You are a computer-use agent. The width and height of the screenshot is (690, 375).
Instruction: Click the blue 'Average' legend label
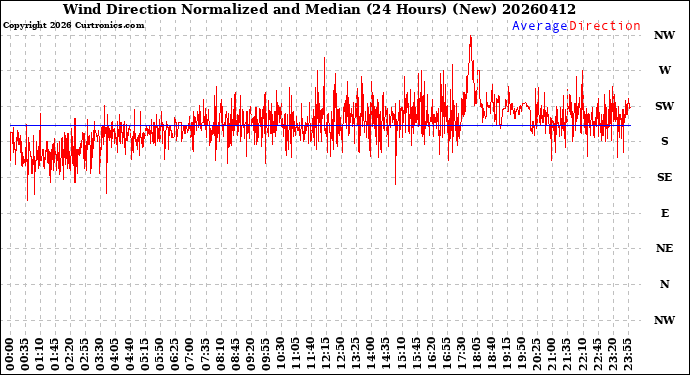coord(540,26)
